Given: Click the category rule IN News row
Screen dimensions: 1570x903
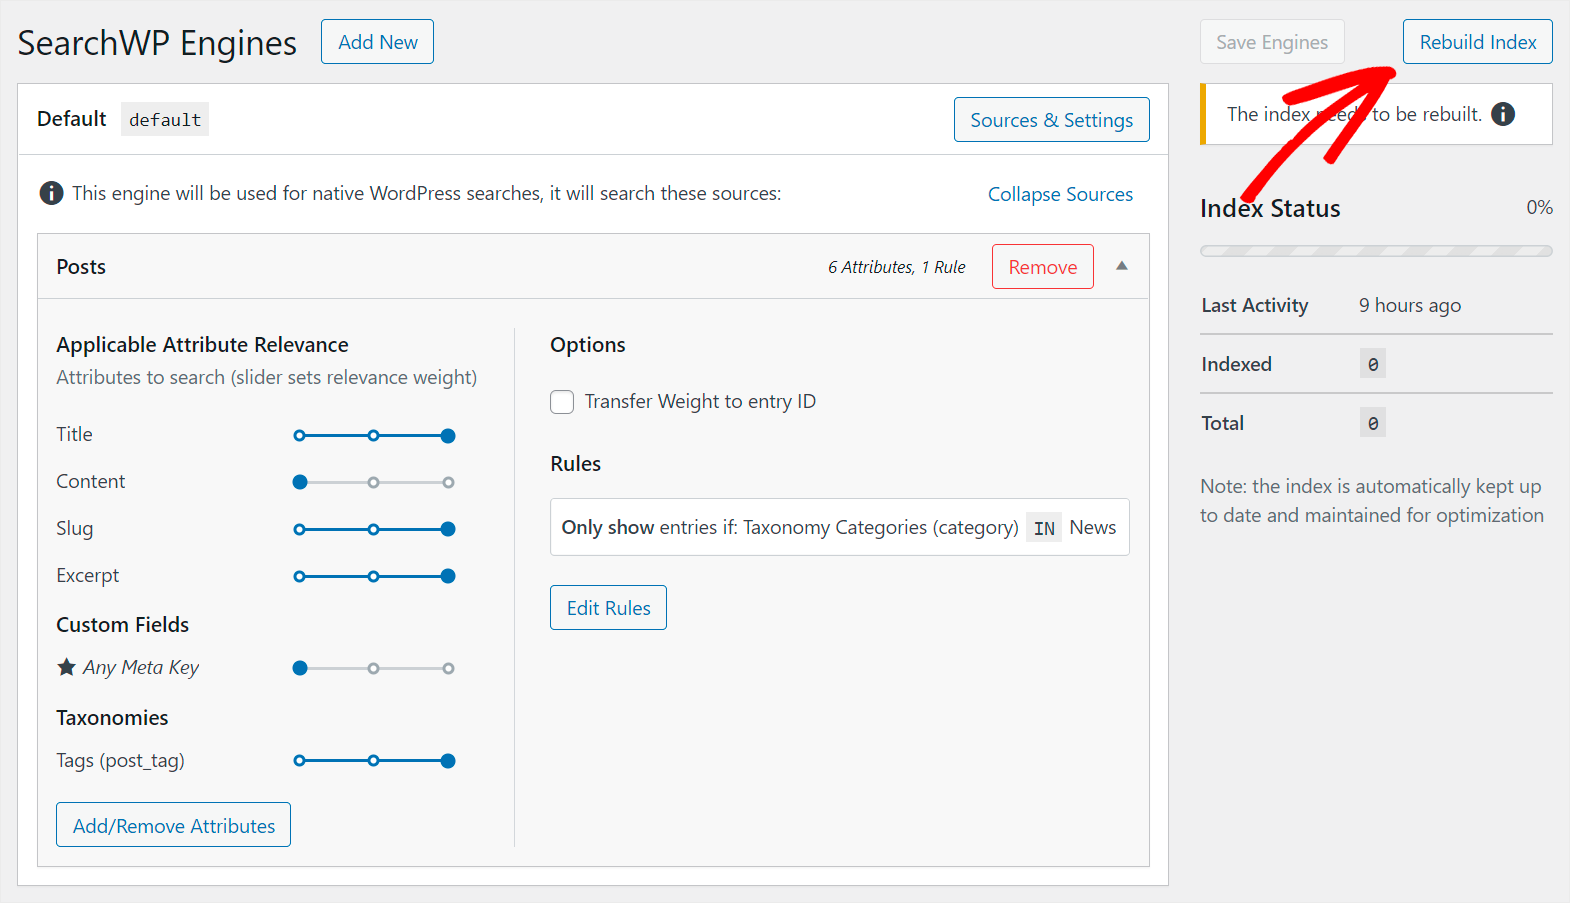Looking at the screenshot, I should (x=839, y=527).
